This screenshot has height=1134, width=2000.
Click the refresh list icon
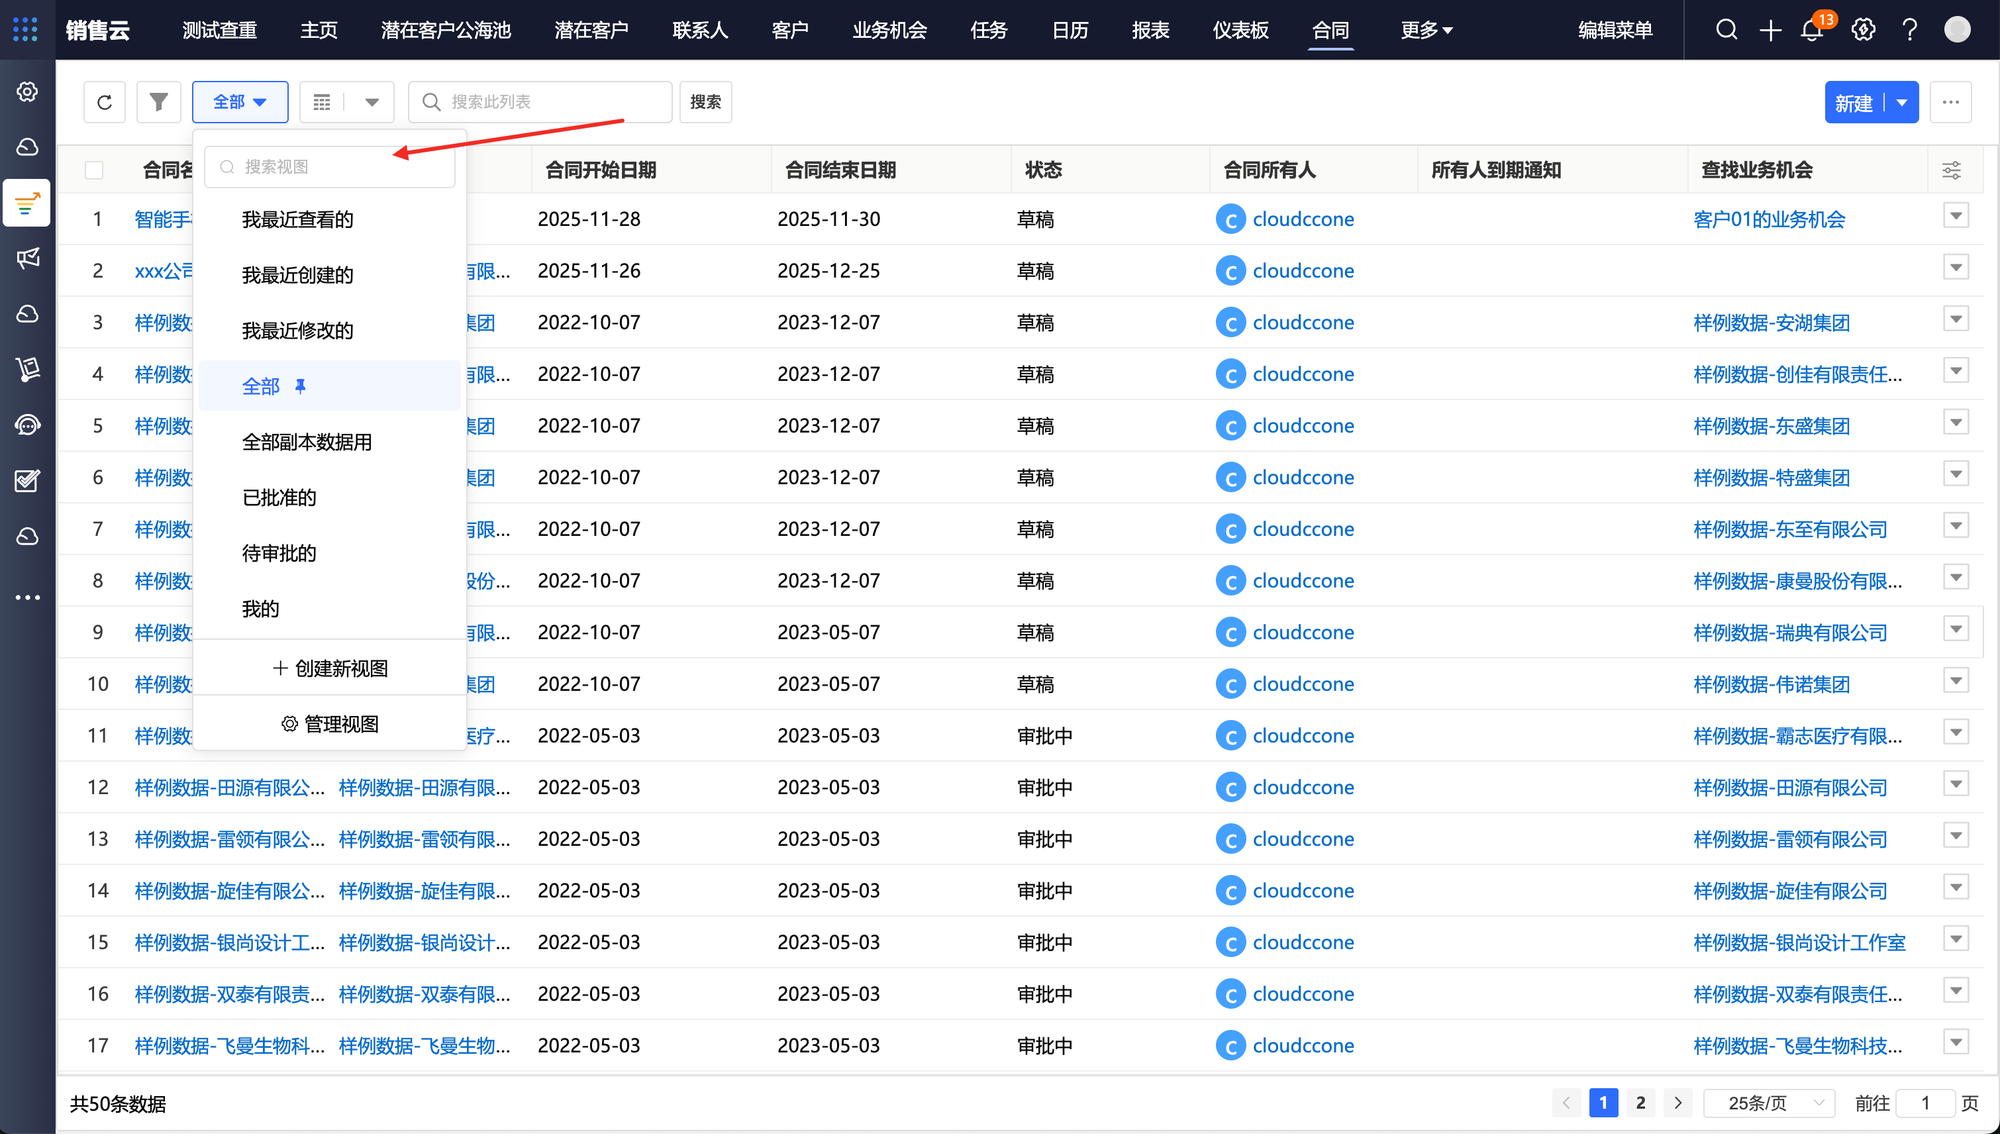104,102
